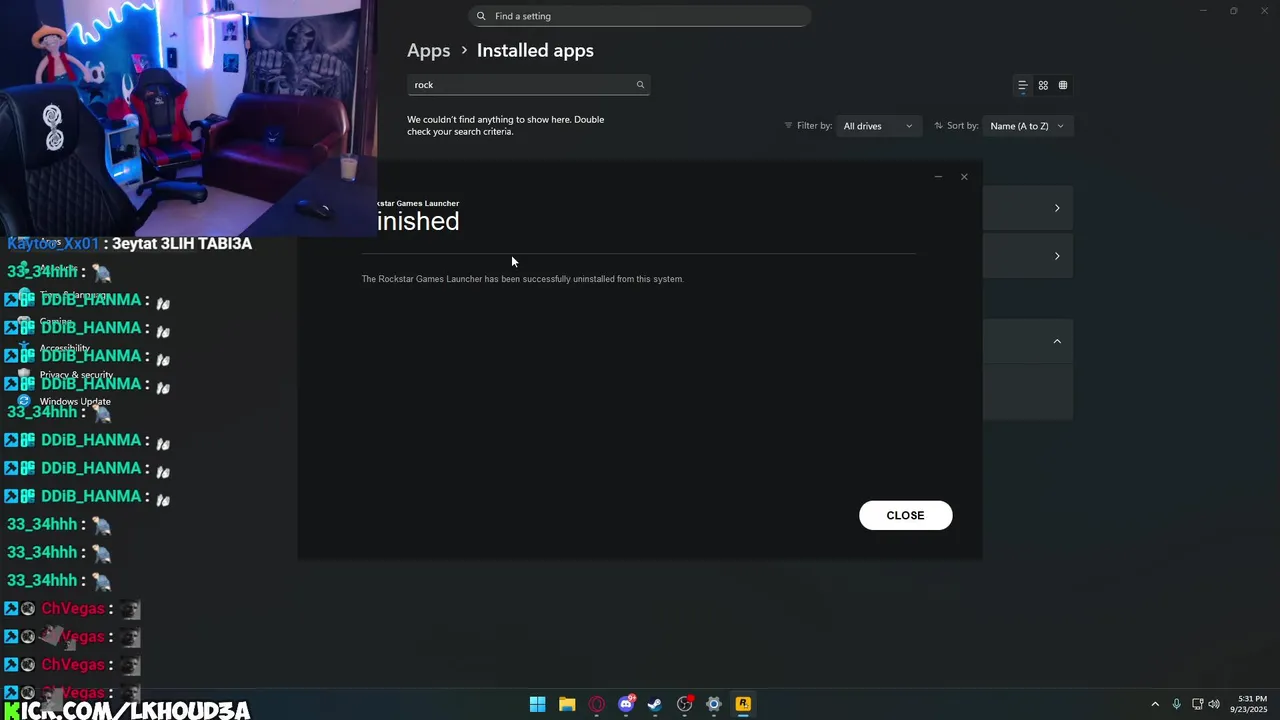Viewport: 1280px width, 720px height.
Task: Click the Rockstar Games taskbar icon
Action: (743, 704)
